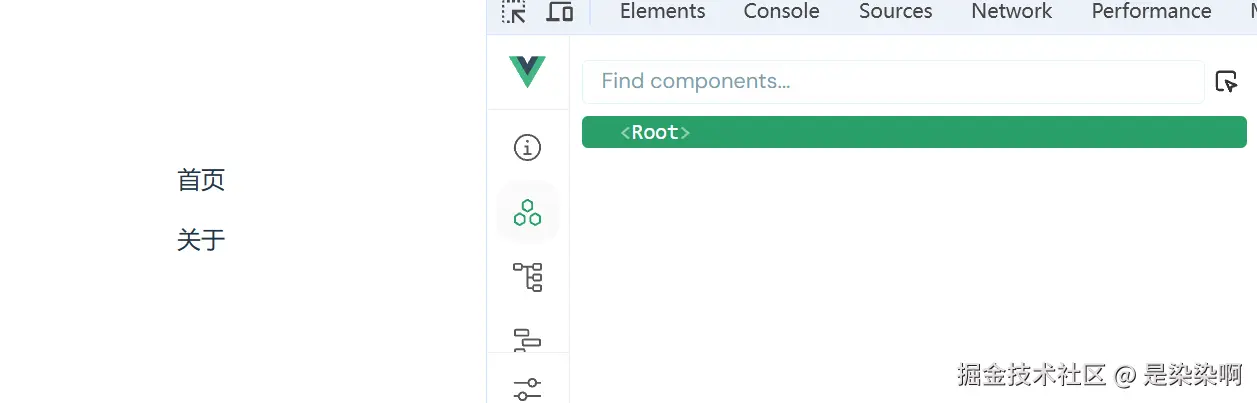Select the Root component node
Viewport: 1257px width, 403px height.
656,133
